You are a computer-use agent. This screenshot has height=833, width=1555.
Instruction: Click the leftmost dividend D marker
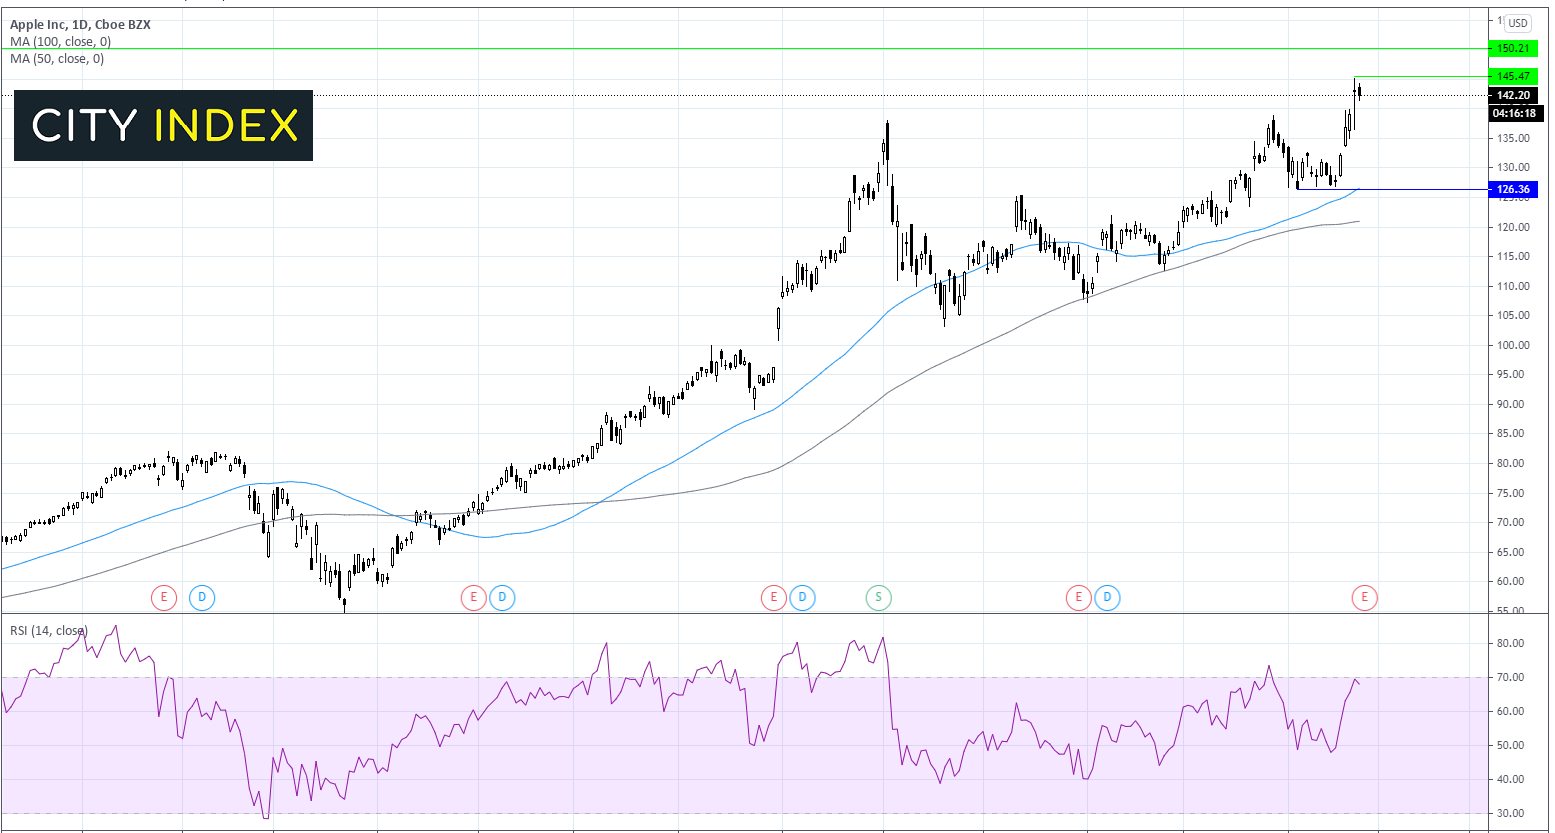tap(202, 598)
